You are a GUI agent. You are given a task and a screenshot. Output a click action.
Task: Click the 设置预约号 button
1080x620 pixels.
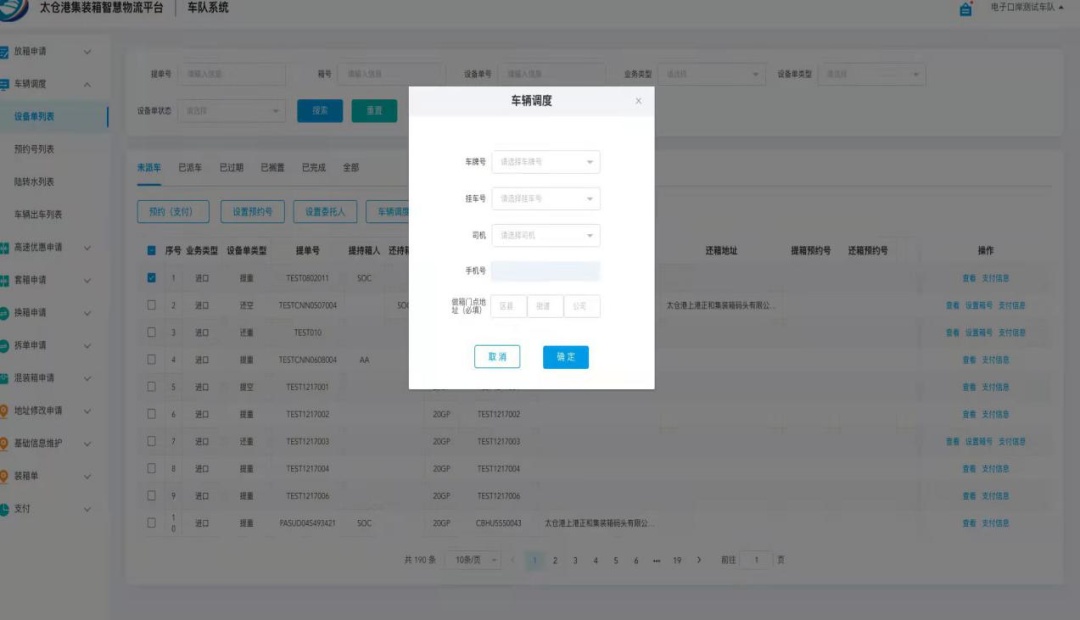[x=252, y=211]
